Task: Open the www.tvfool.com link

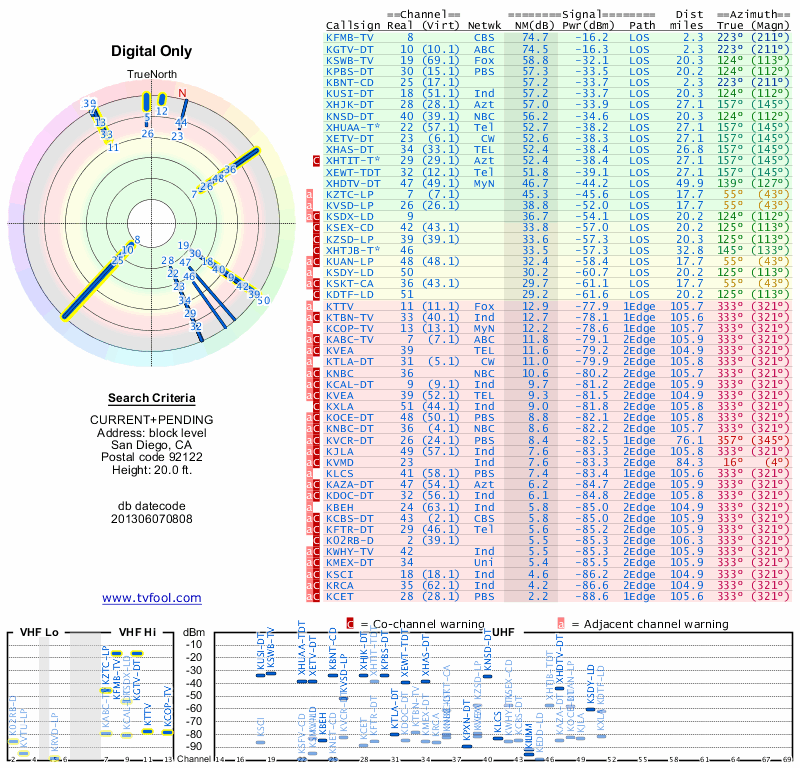Action: click(152, 598)
